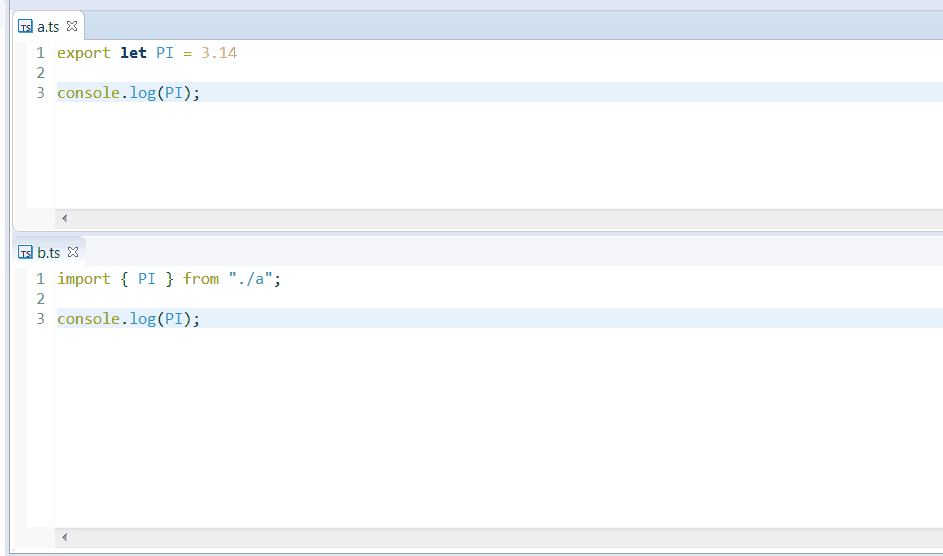Close the a.ts editor tab
Image resolution: width=943 pixels, height=556 pixels.
[x=72, y=27]
